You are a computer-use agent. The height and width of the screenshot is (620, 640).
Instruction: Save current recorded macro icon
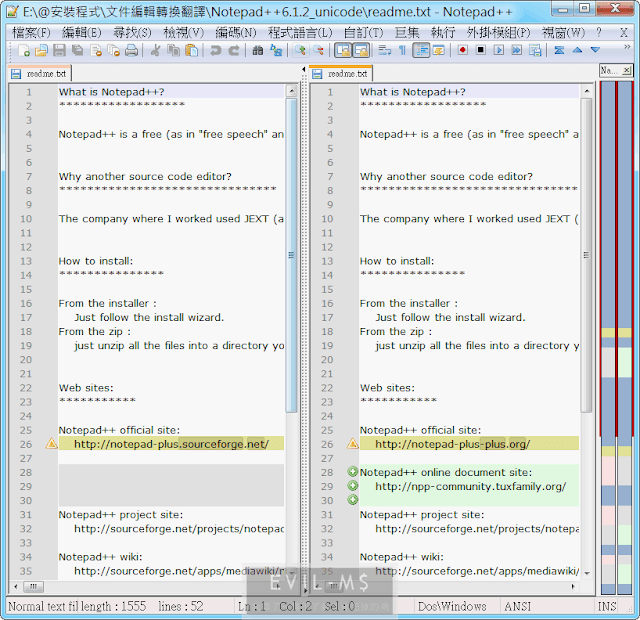point(535,50)
